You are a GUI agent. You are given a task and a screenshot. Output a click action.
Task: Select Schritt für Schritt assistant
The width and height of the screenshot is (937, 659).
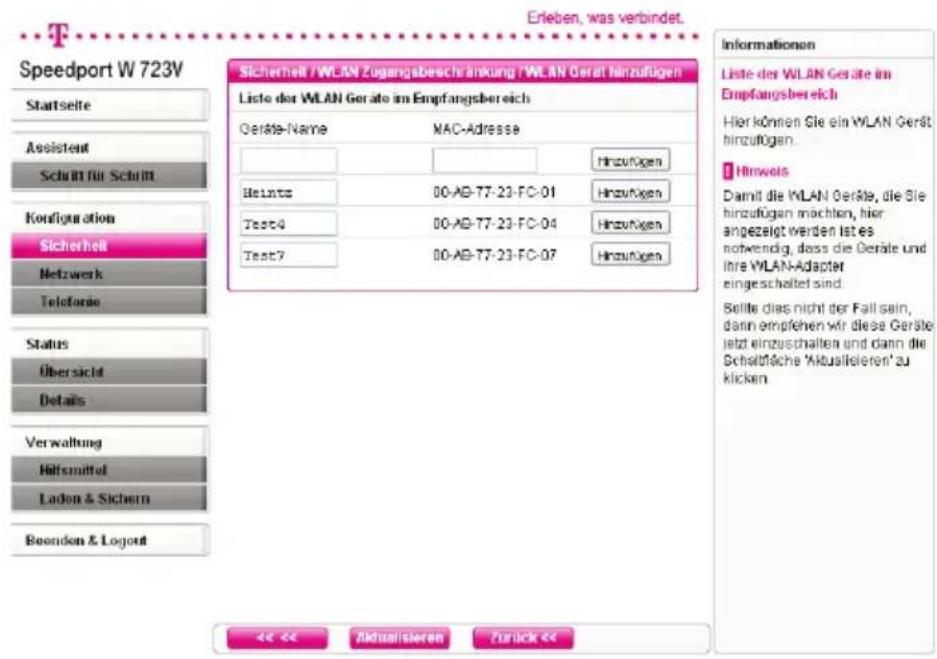110,176
